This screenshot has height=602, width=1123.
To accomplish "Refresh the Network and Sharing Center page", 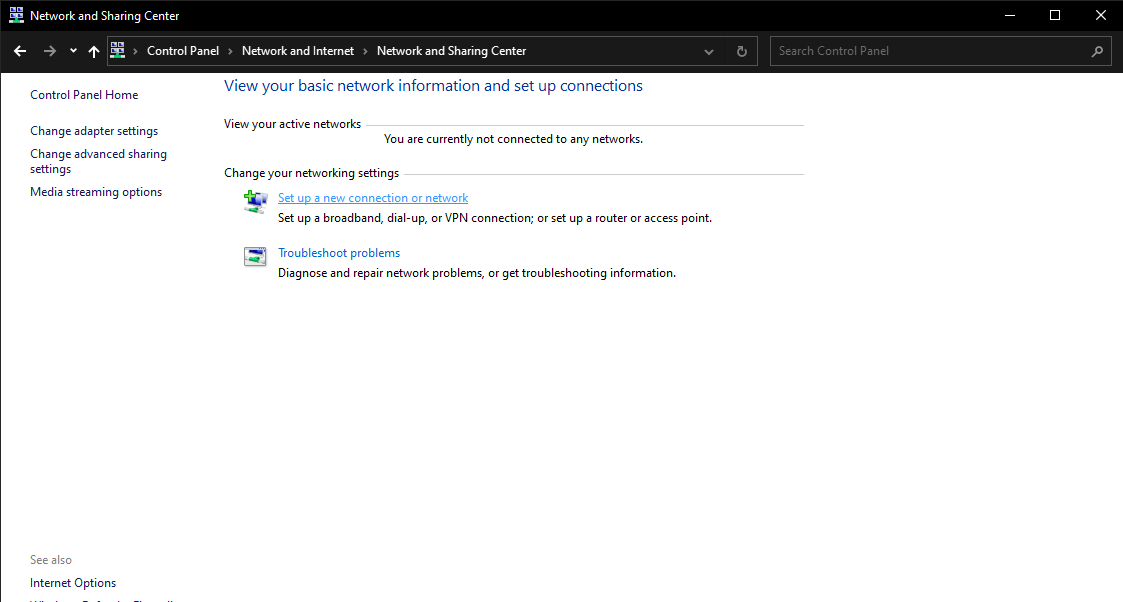I will (742, 52).
